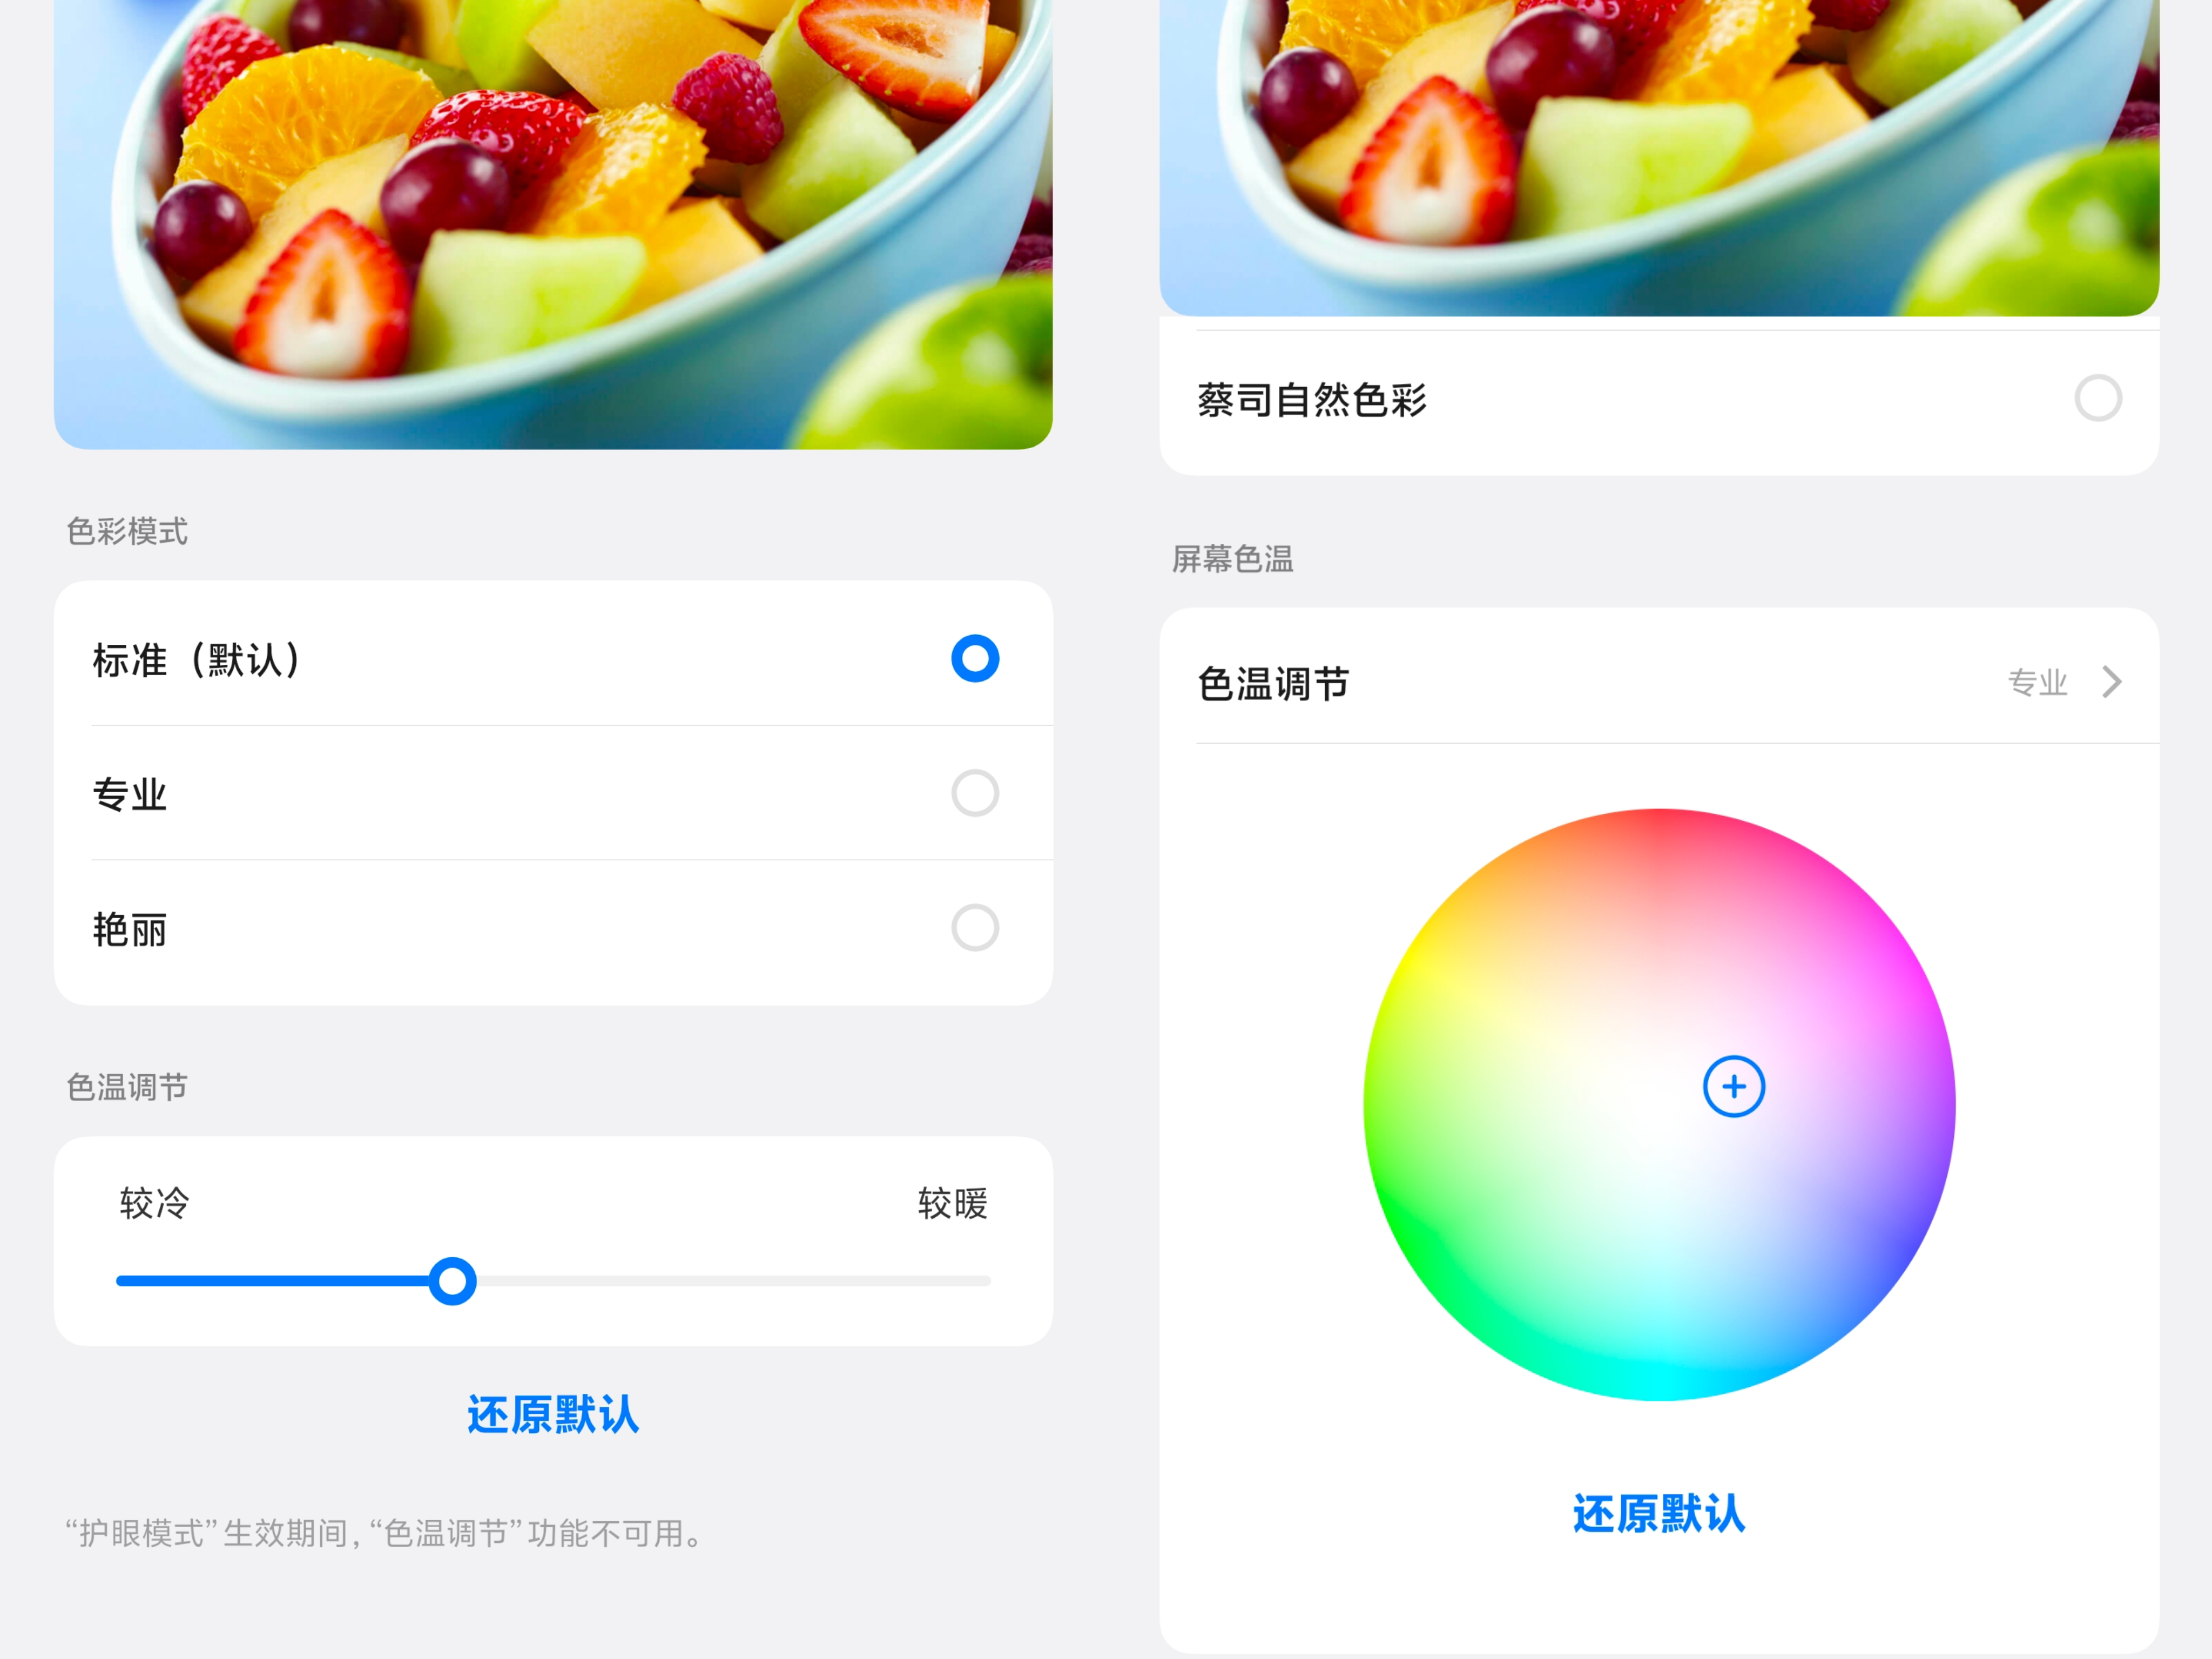Open the 色温调节 chevron arrow
2212x1659 pixels.
[x=2111, y=682]
